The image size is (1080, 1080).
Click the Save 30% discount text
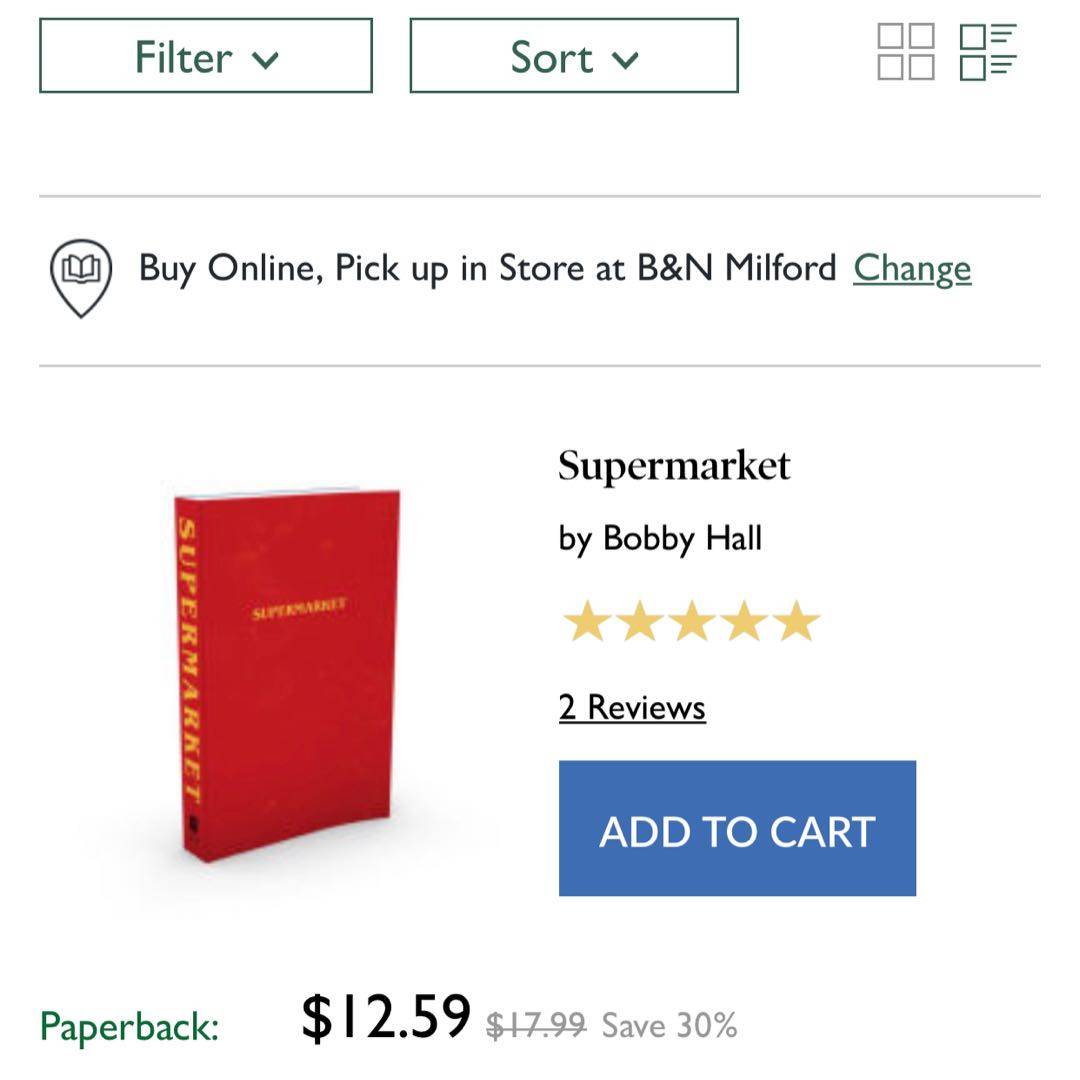click(669, 1025)
